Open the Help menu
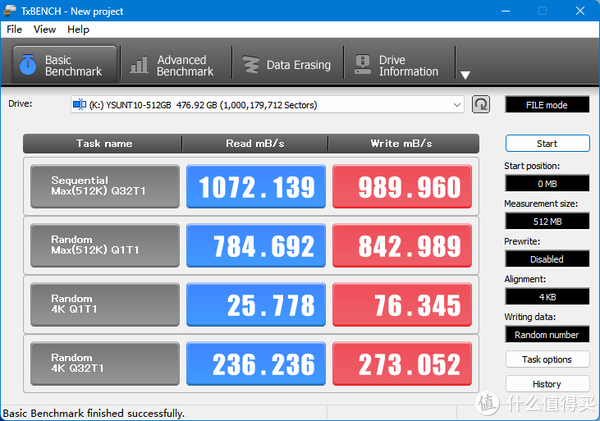The image size is (600, 421). pos(78,29)
